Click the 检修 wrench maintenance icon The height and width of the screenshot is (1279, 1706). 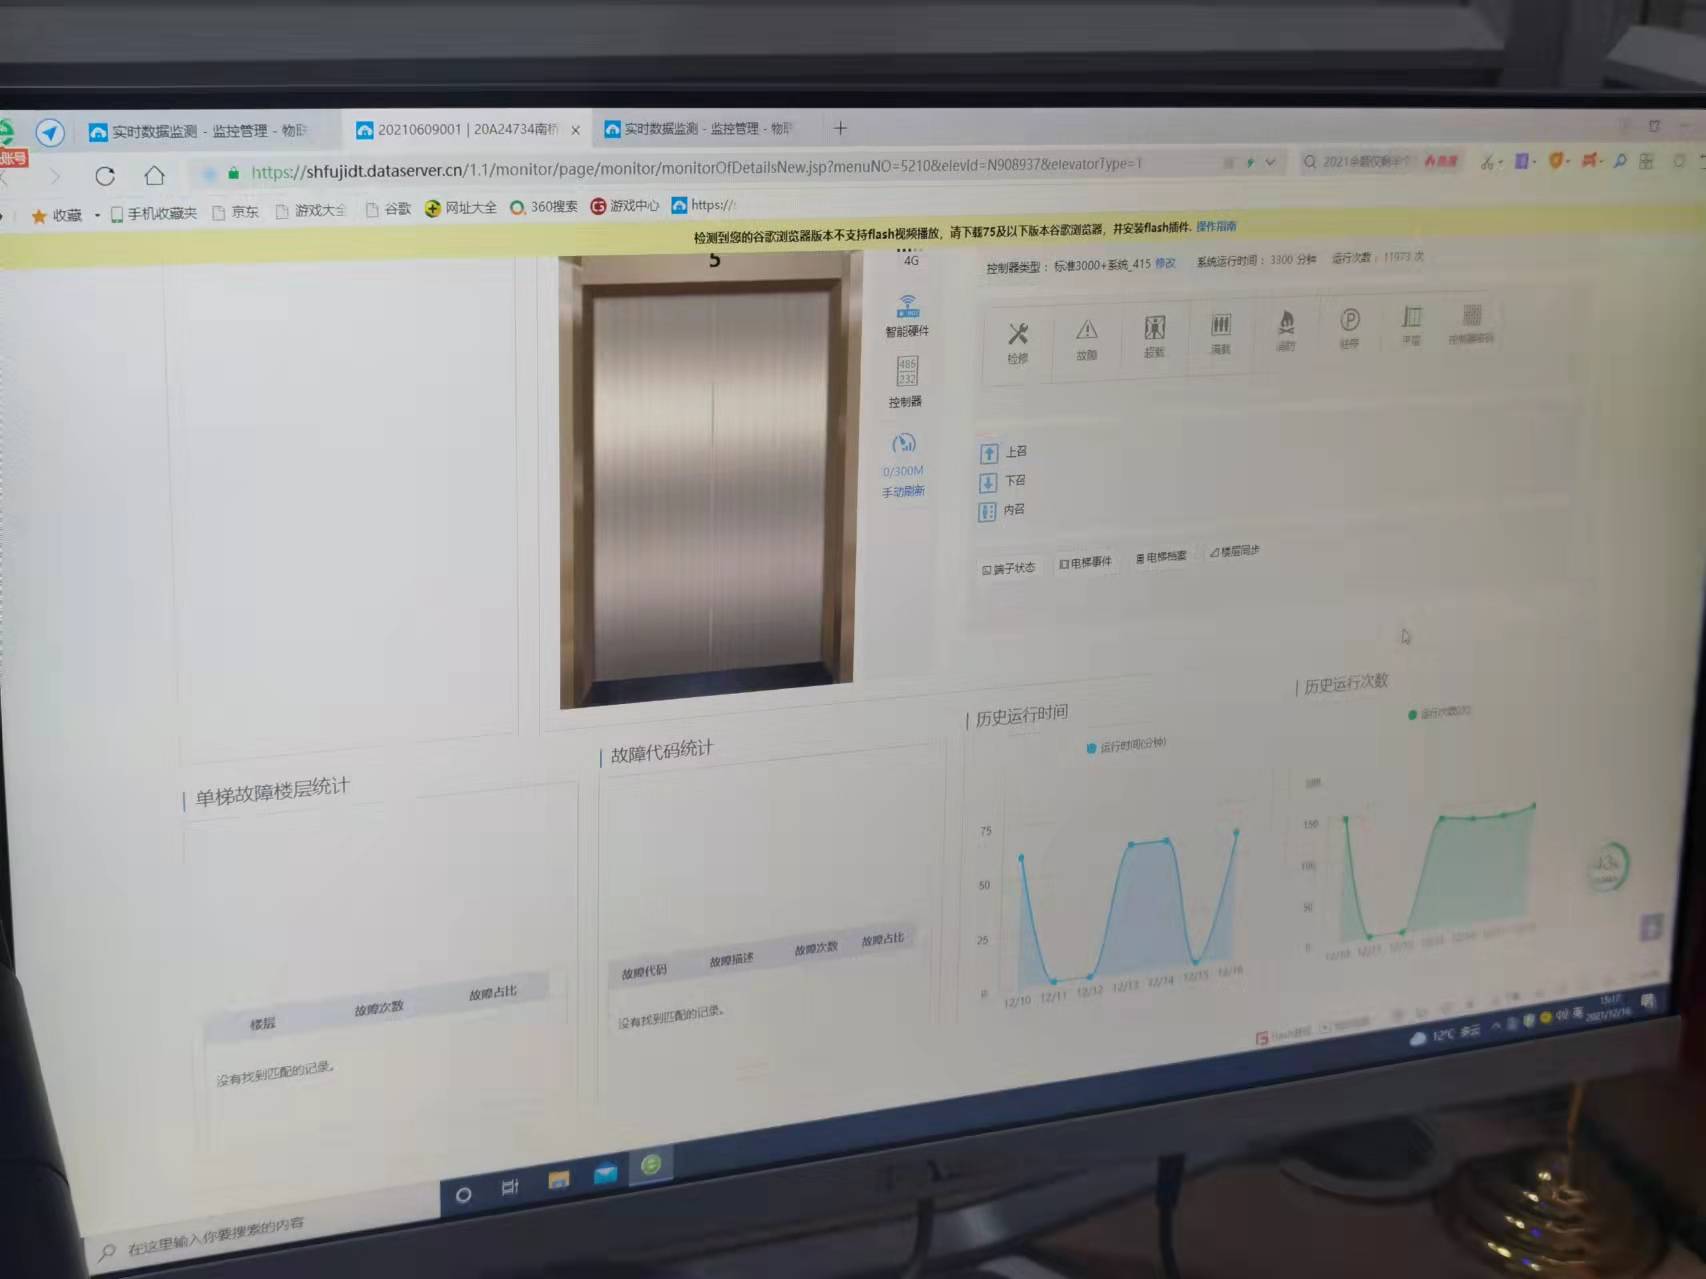coord(1017,335)
